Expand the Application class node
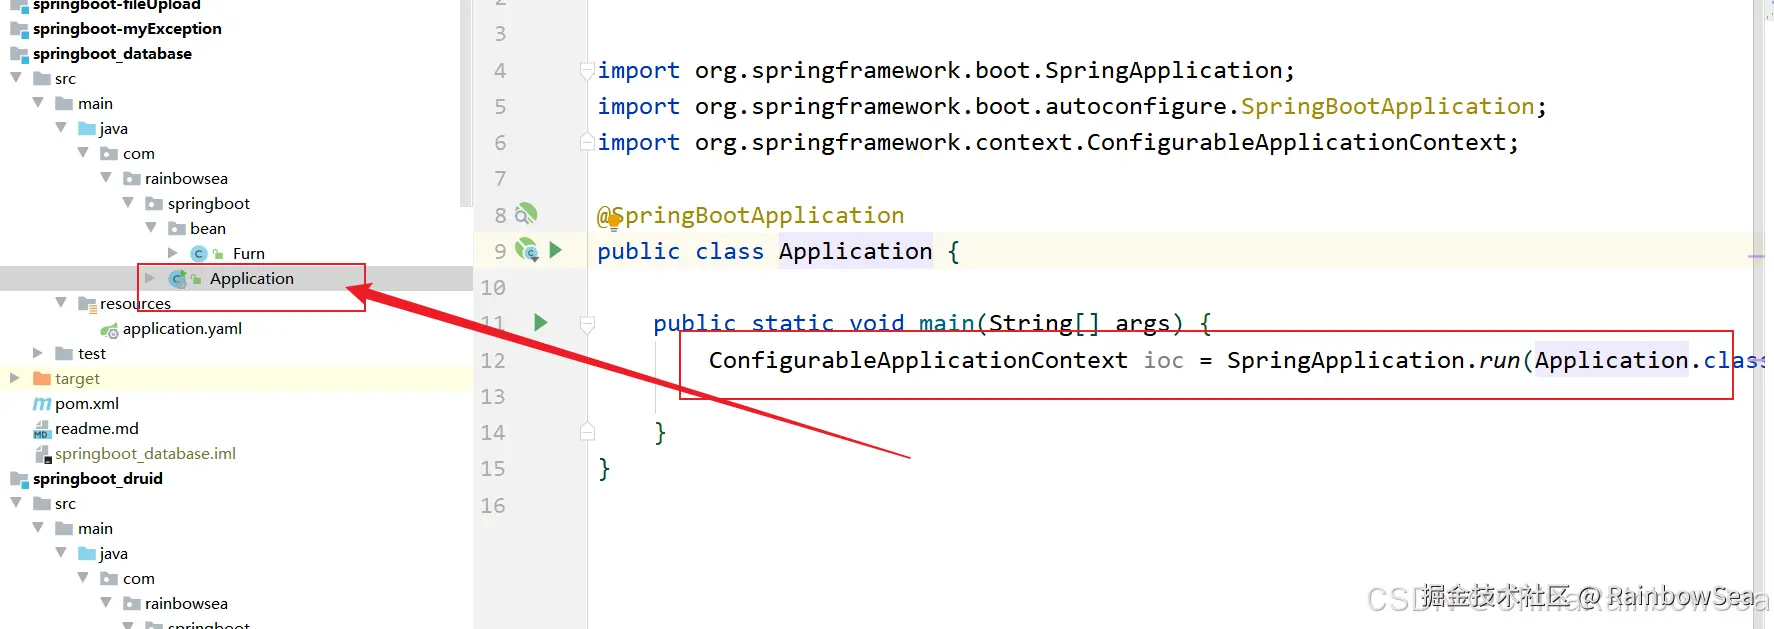1774x629 pixels. click(150, 278)
